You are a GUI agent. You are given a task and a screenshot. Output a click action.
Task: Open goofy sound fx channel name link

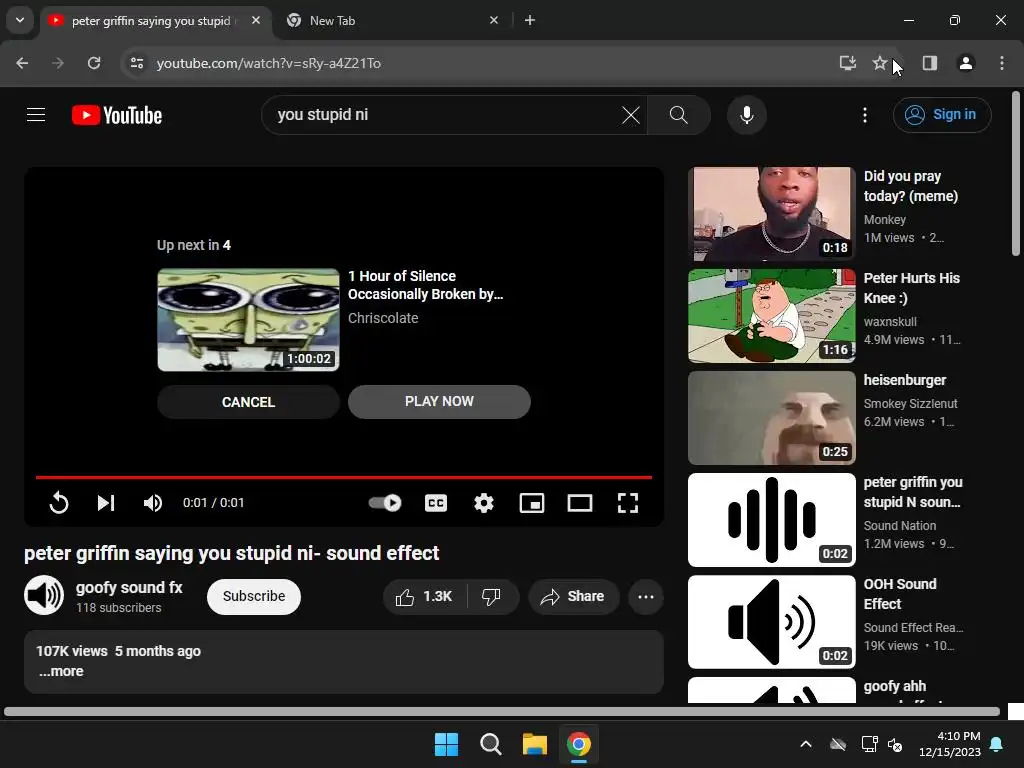point(129,587)
